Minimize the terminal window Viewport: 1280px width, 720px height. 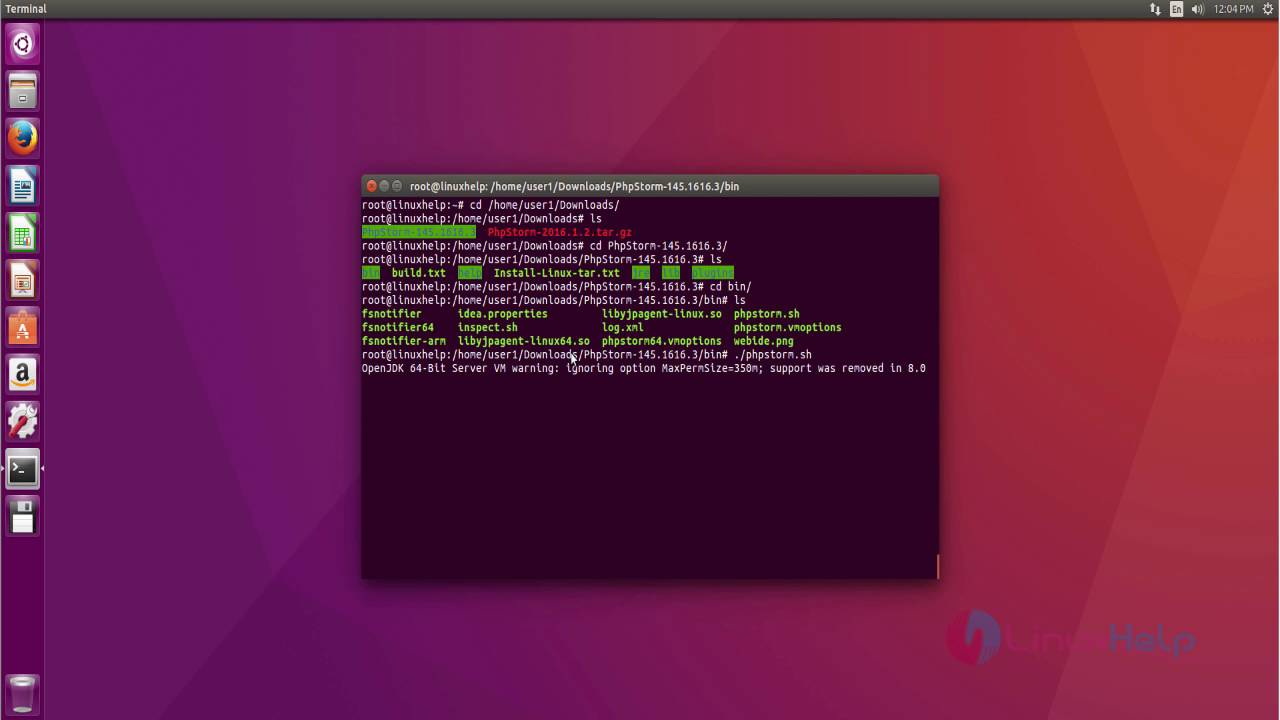[x=384, y=186]
